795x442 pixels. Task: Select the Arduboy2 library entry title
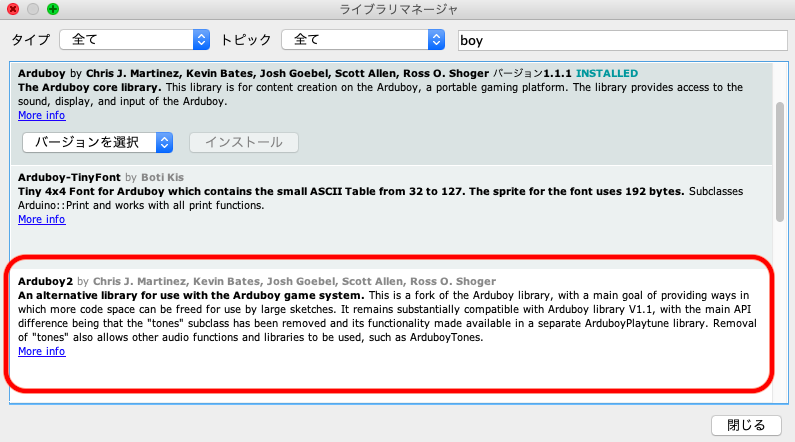(x=46, y=281)
